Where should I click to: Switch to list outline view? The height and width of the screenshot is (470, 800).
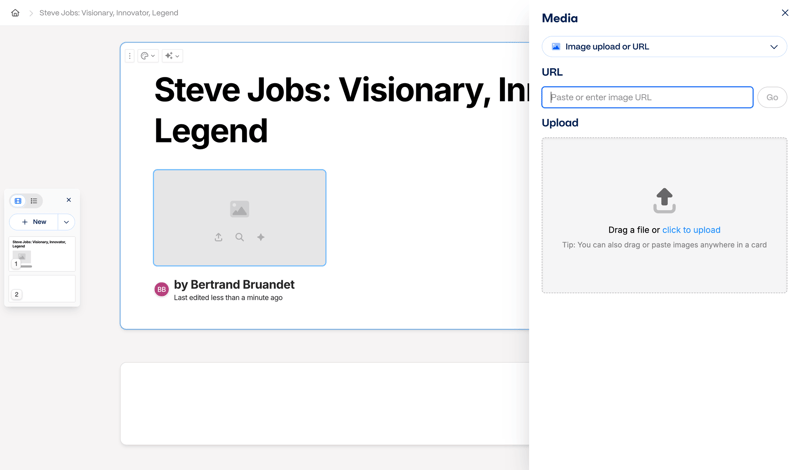click(34, 201)
